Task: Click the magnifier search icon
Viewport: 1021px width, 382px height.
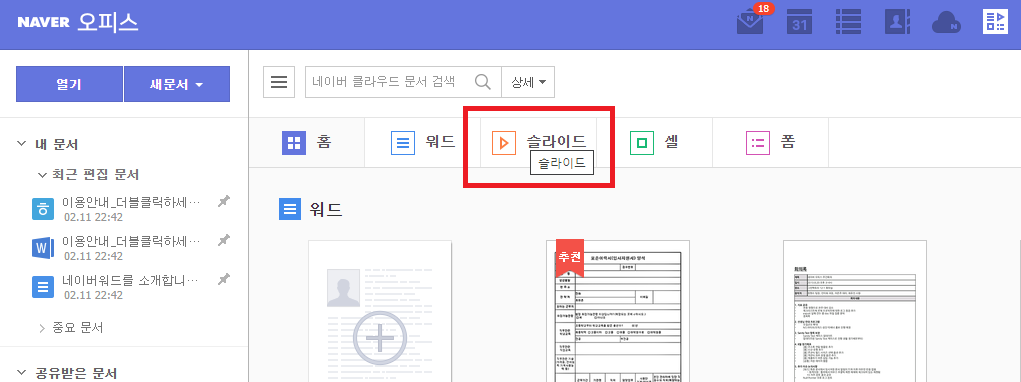Action: tap(483, 82)
